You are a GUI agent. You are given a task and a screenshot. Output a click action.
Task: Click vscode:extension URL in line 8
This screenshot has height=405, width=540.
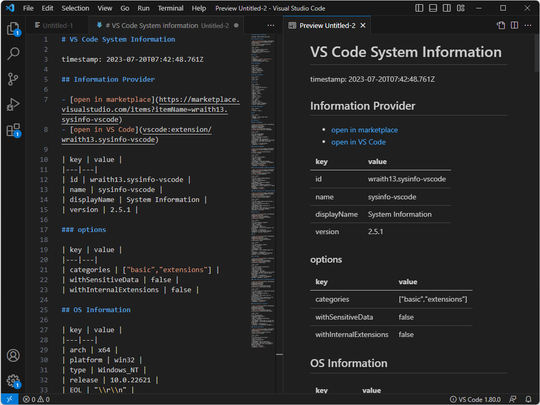tap(137, 135)
